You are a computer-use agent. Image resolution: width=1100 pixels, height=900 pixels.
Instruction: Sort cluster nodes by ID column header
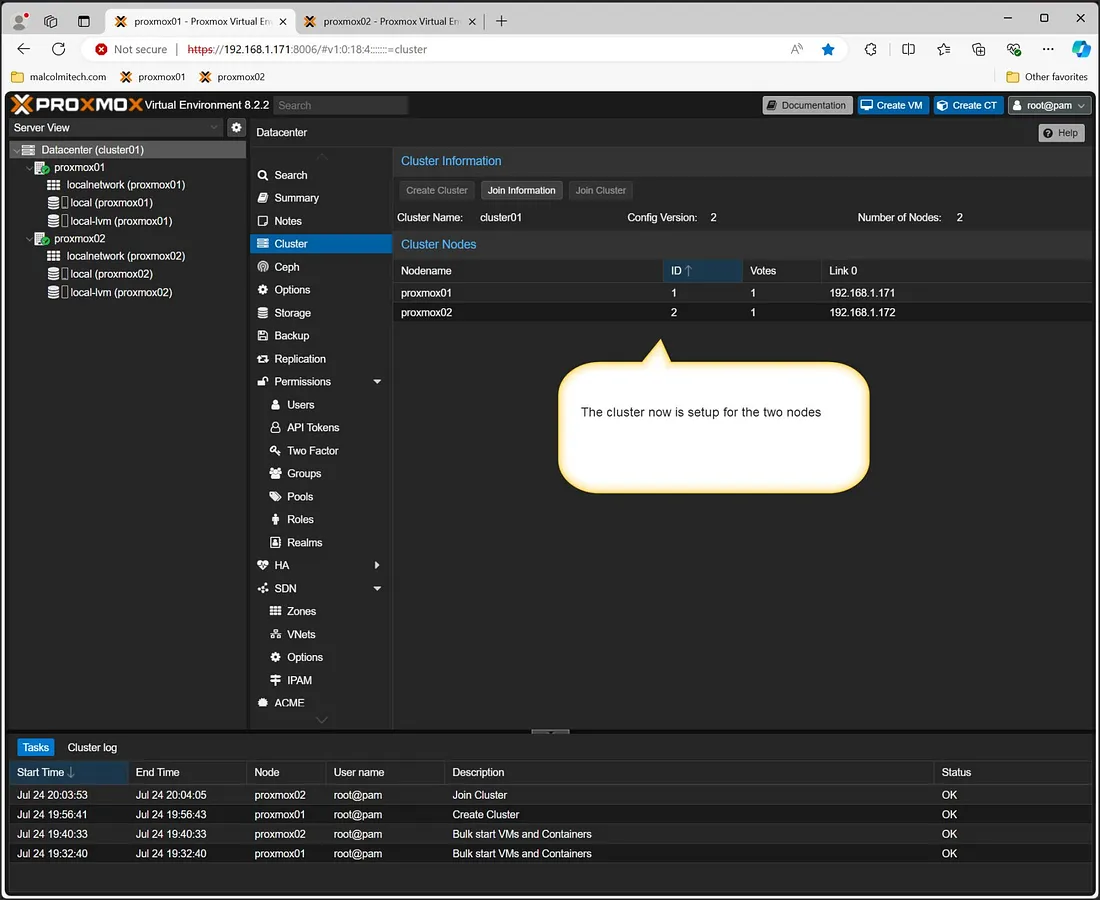702,270
